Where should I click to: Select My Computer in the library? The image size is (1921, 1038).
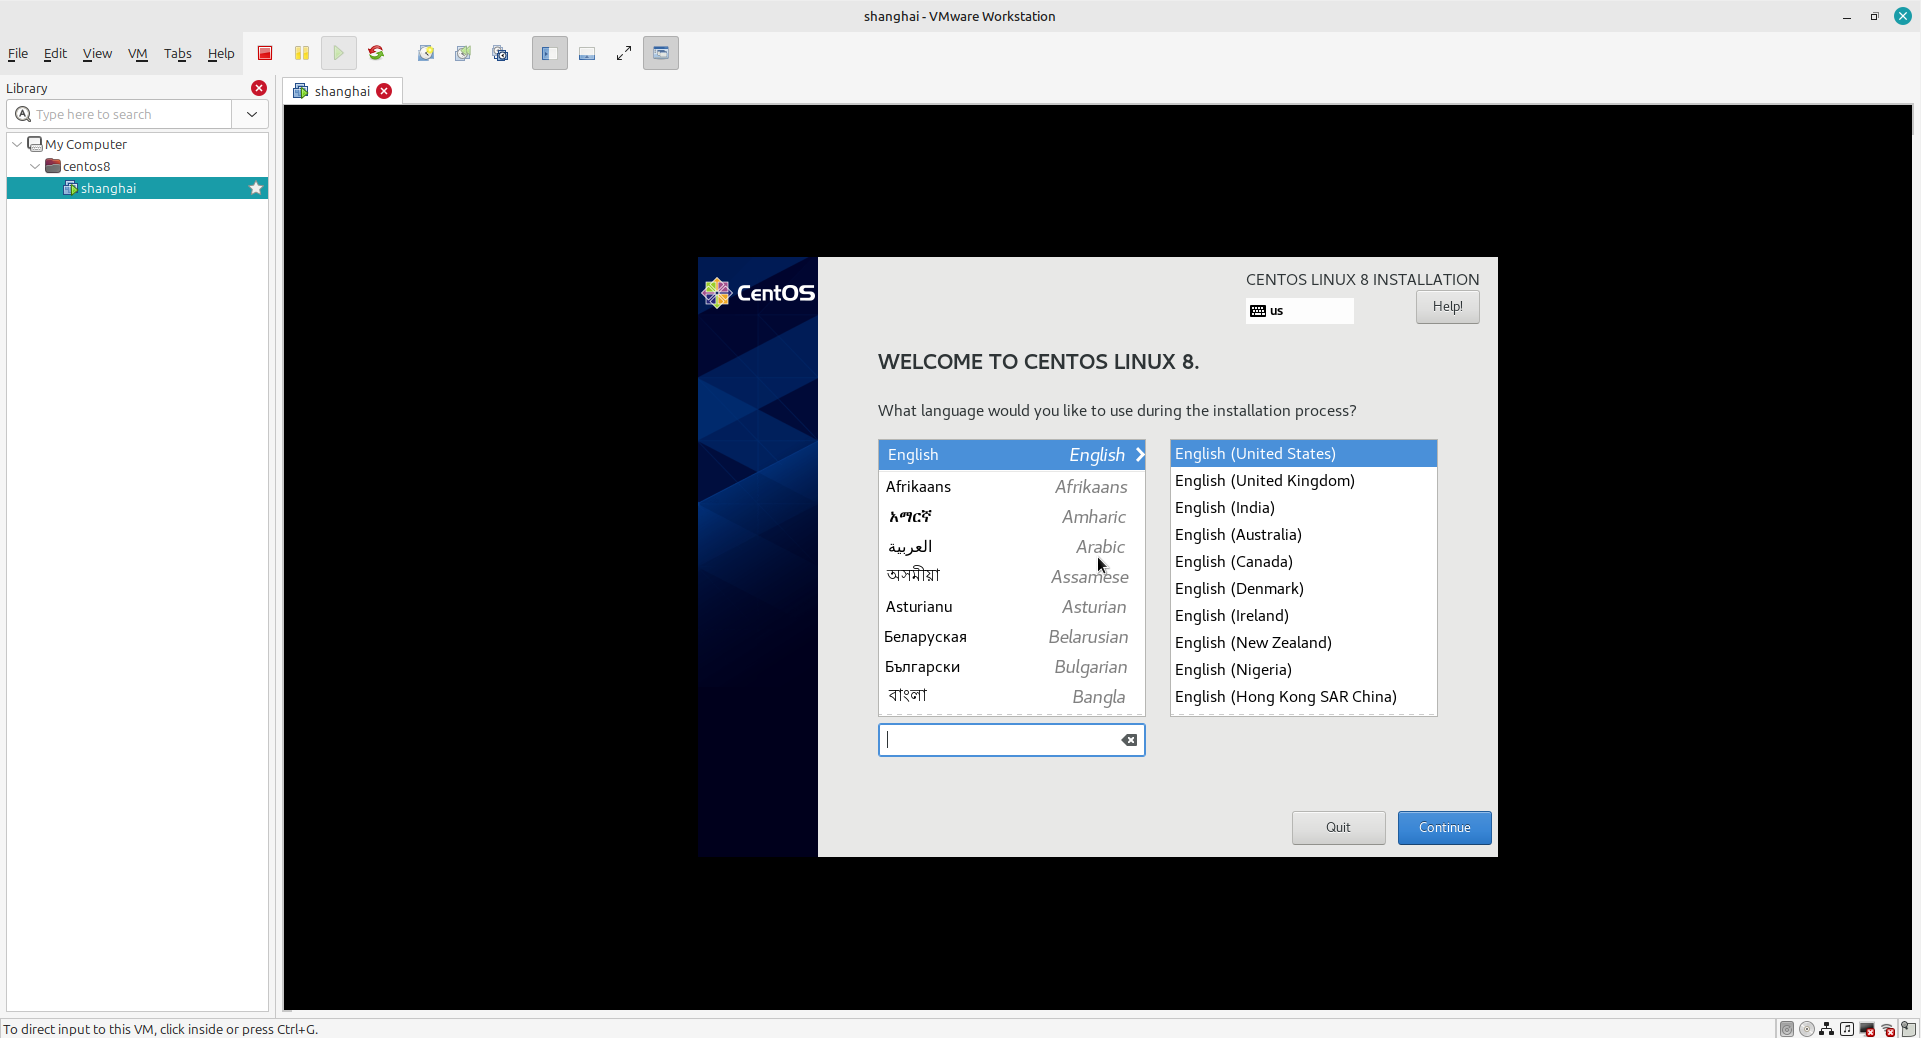(86, 144)
